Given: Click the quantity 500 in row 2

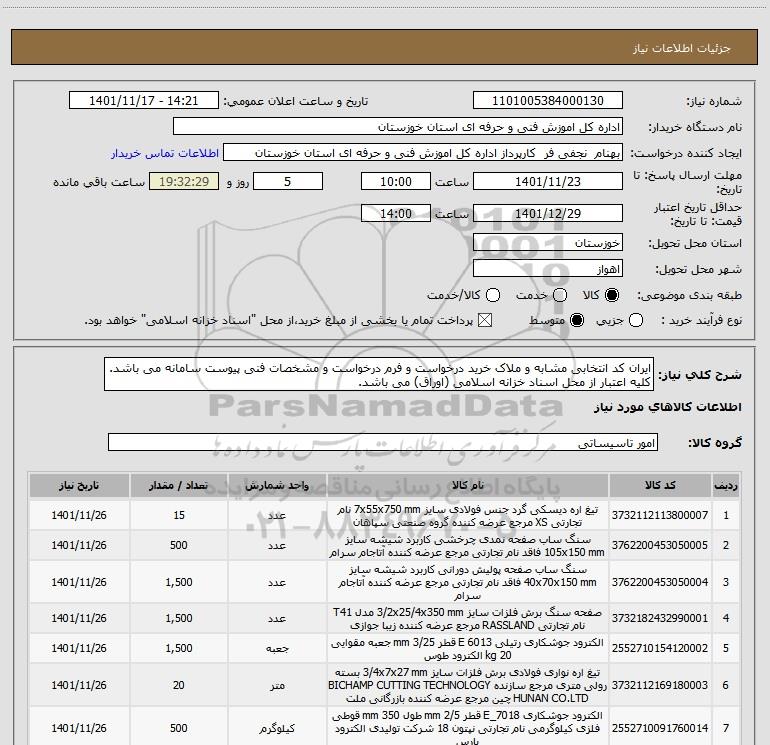Looking at the screenshot, I should tap(179, 545).
